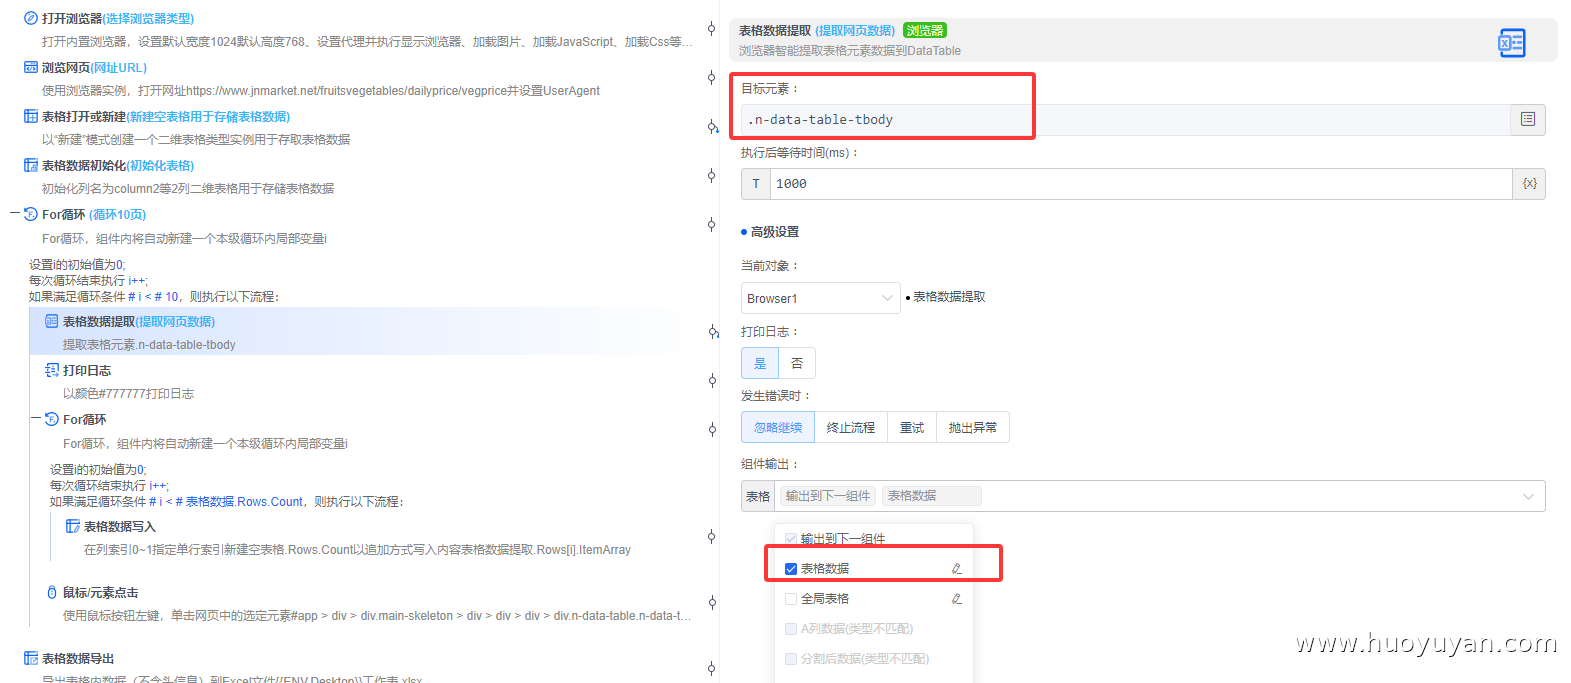Click the nested For循环 loop icon
The image size is (1571, 683).
[x=52, y=419]
